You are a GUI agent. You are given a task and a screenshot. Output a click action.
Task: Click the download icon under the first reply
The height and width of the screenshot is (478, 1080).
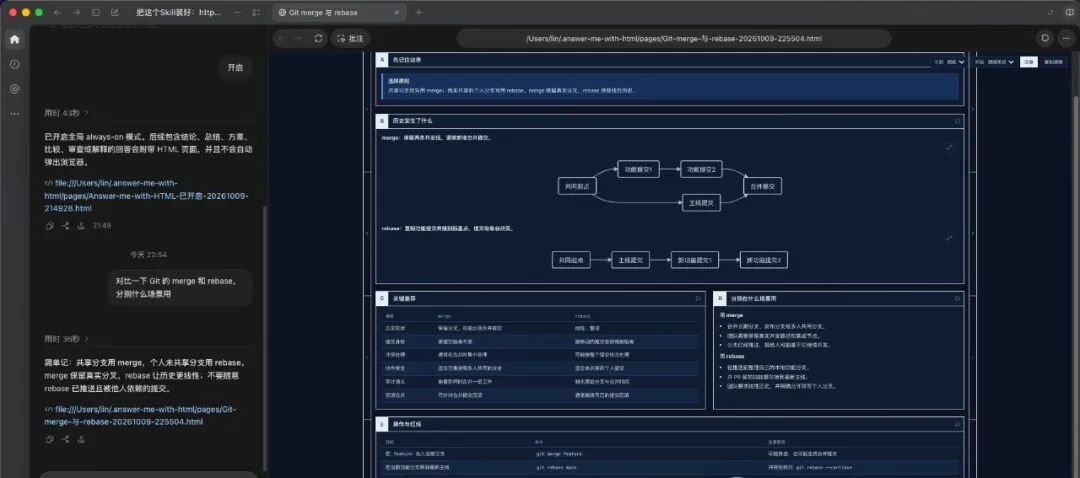tap(81, 225)
